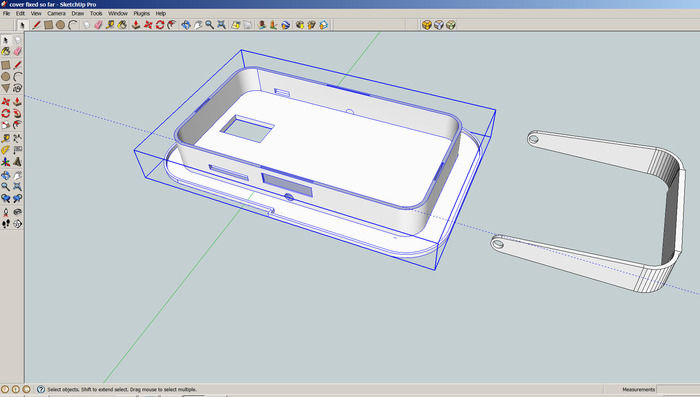Pick Offset tool in left palette
Screen dimensions: 700x397
(x=17, y=125)
